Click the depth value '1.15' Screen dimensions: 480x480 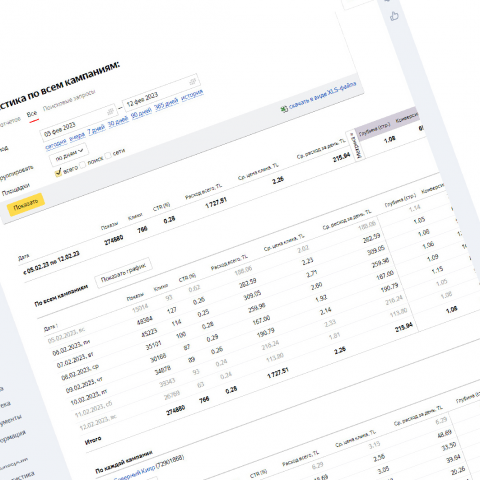[x=437, y=270]
